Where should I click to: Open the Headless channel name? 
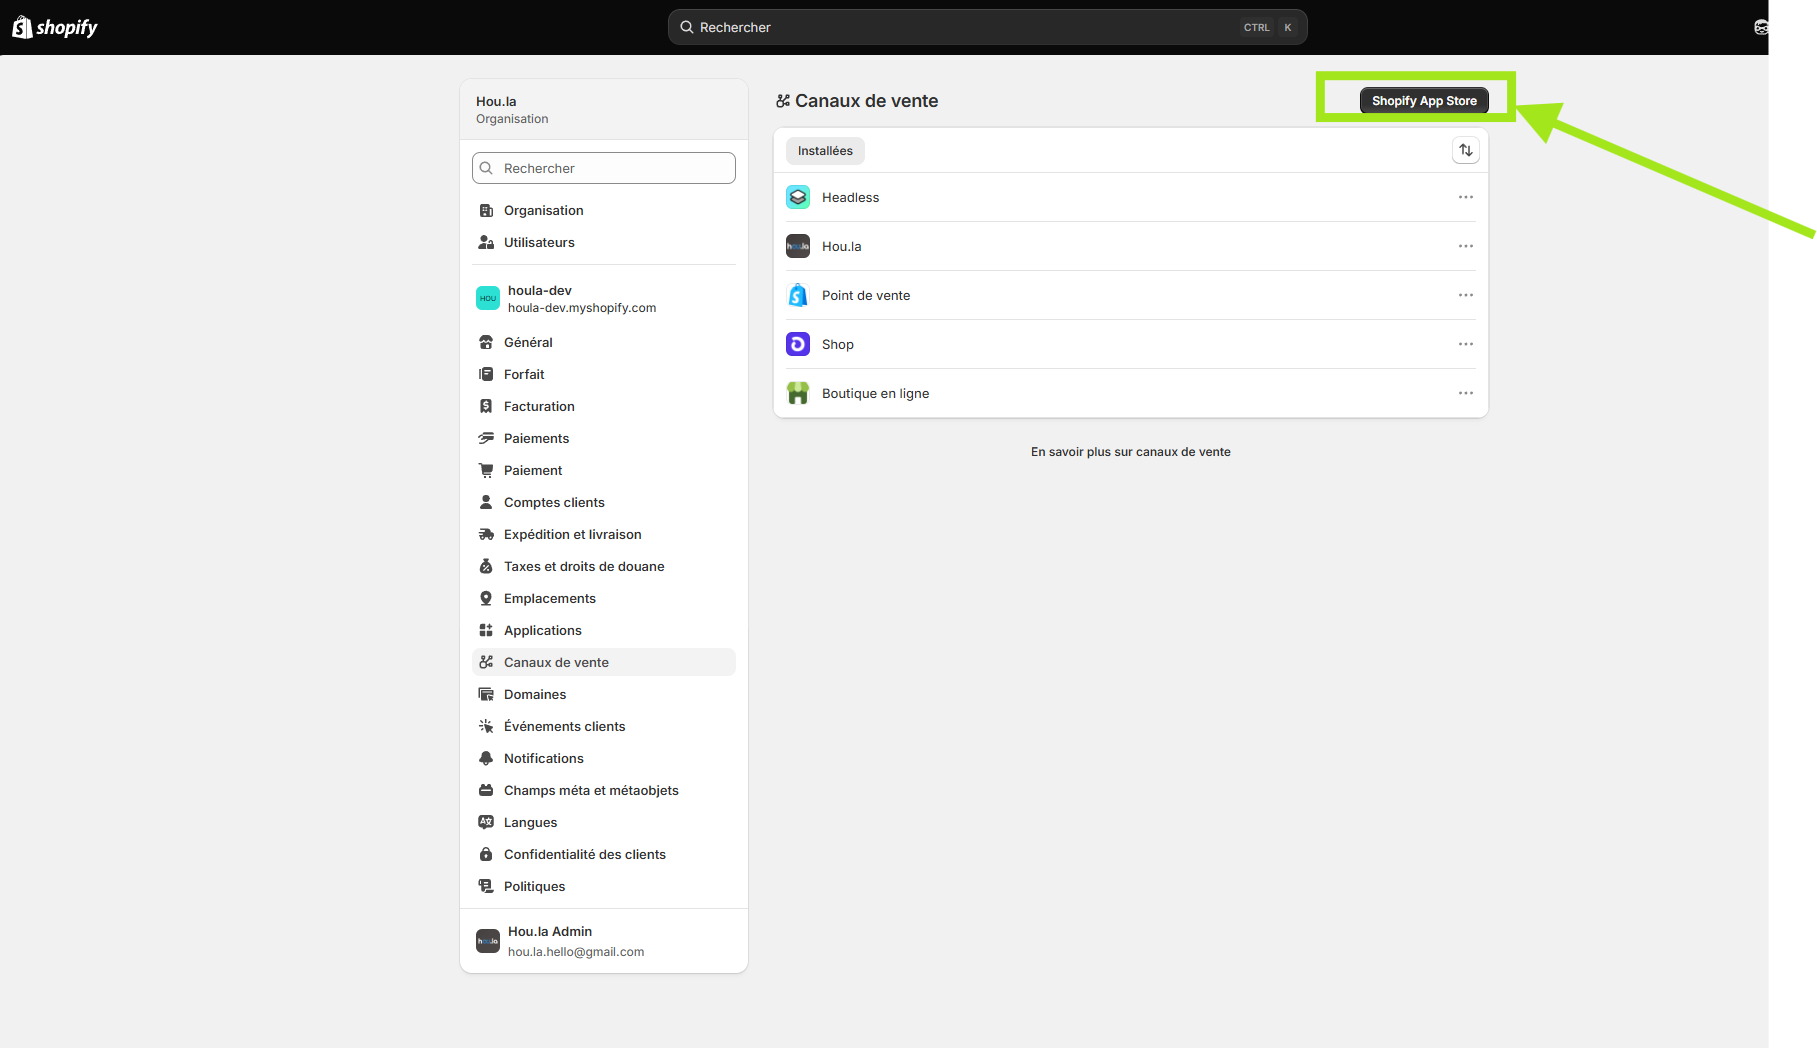(851, 197)
